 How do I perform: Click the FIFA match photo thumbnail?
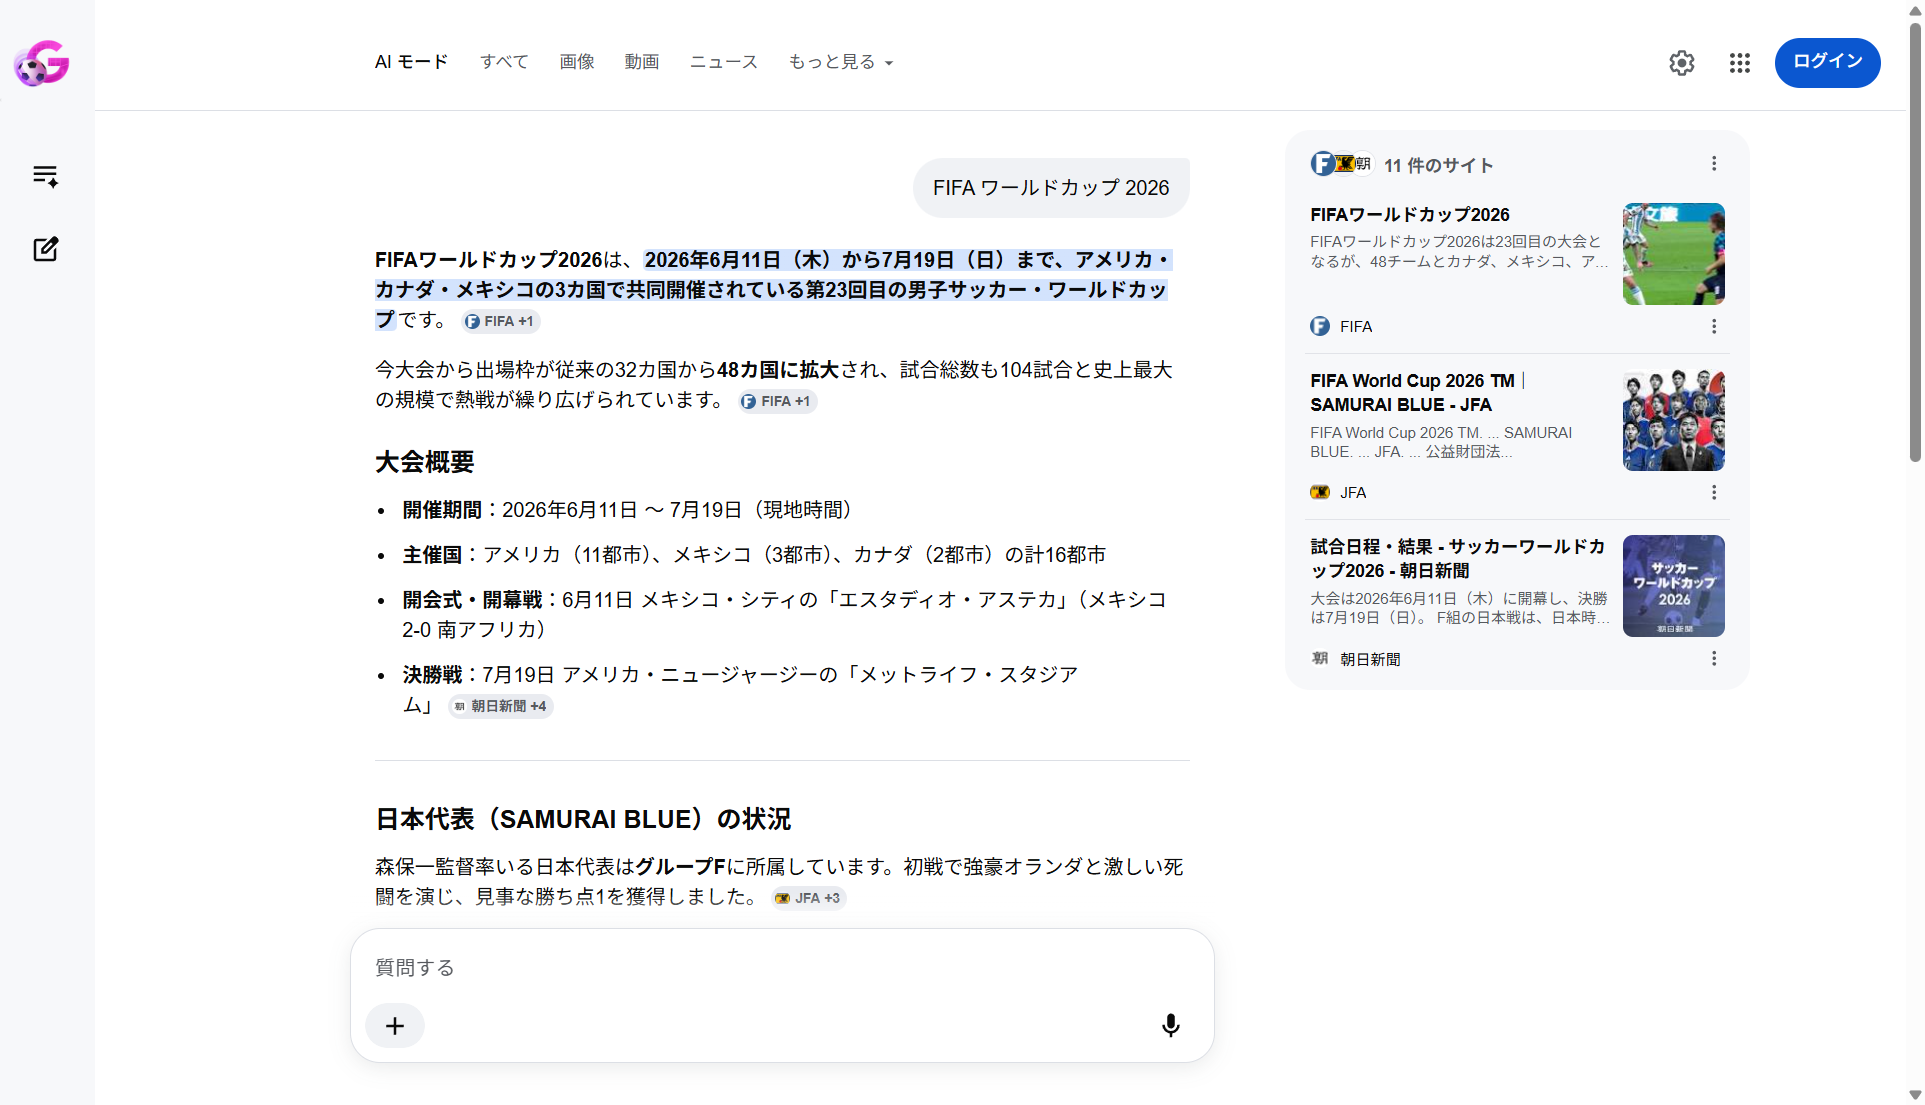click(1674, 254)
